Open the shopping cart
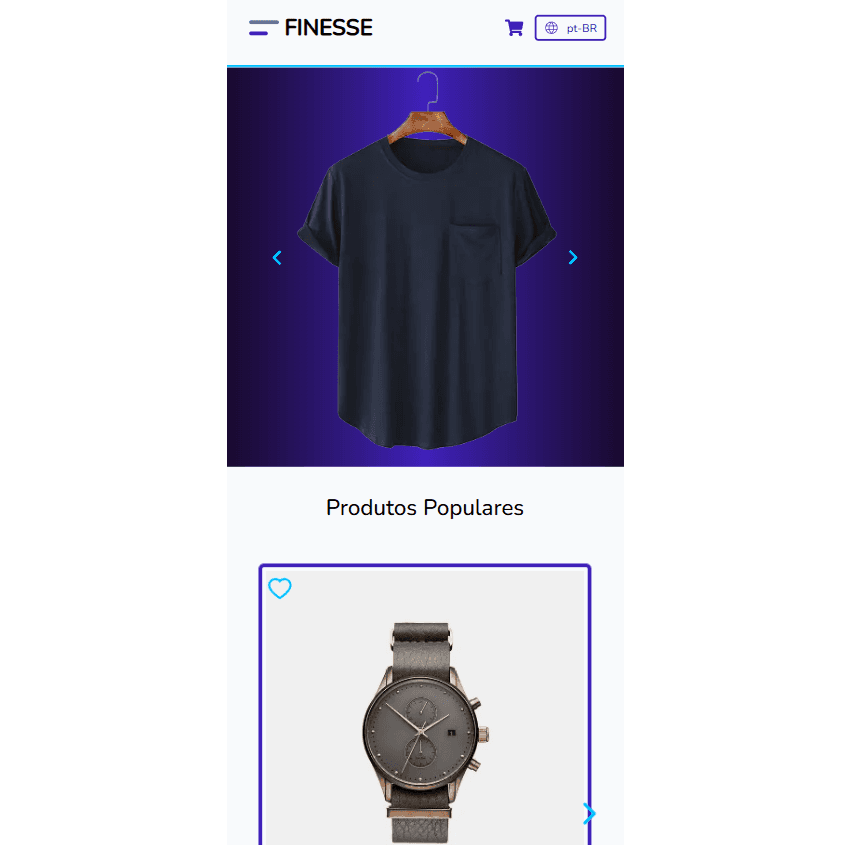 tap(514, 28)
